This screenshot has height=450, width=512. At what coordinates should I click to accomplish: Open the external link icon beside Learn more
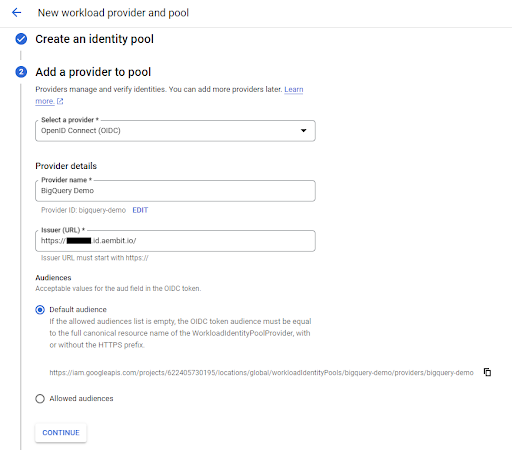pyautogui.click(x=60, y=101)
